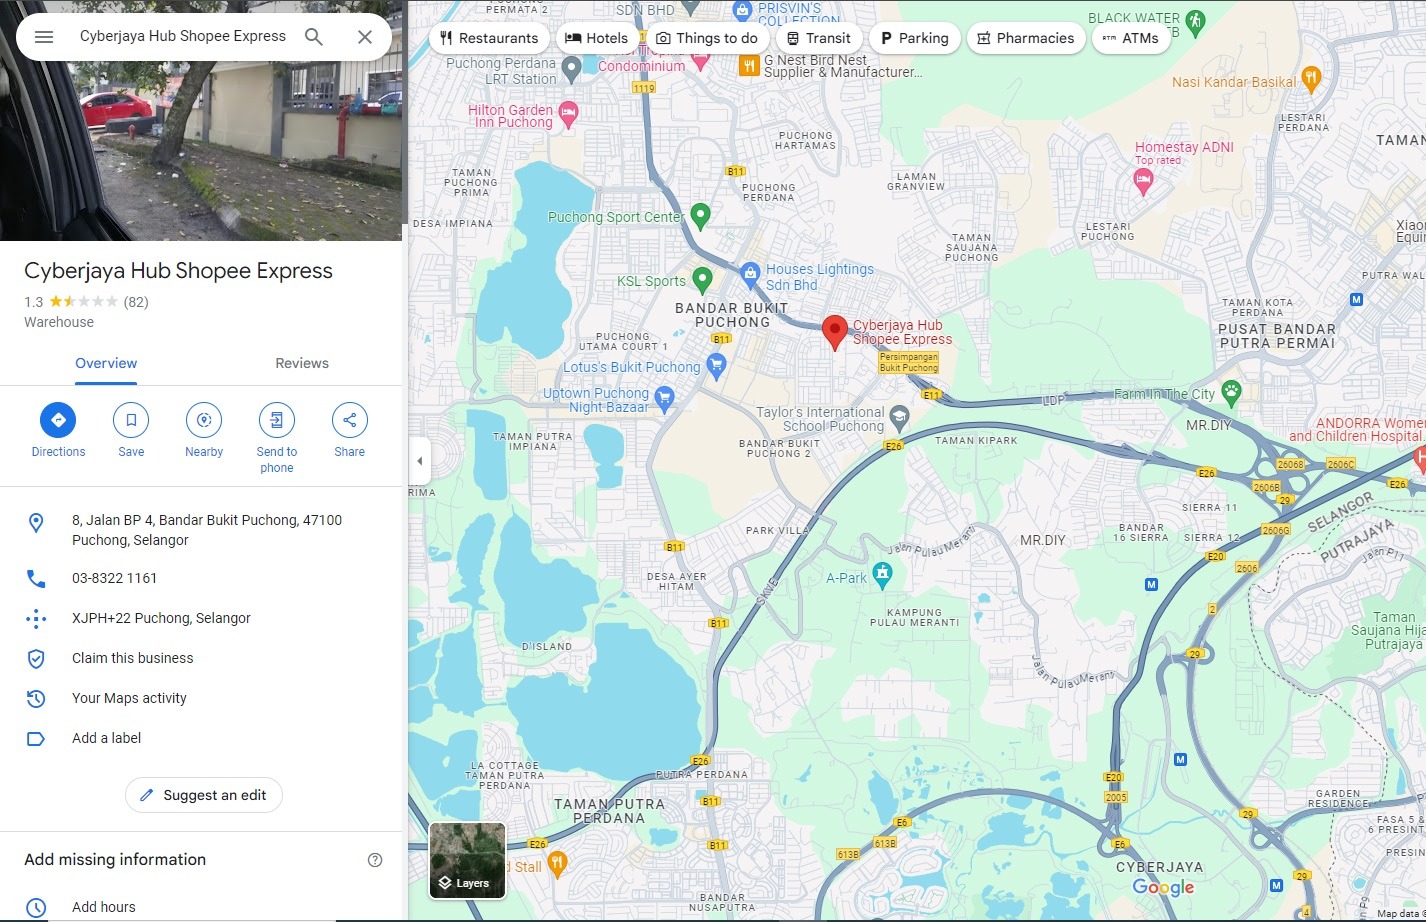Click the Send to phone icon
Screen dimensions: 1426x922
click(x=277, y=420)
